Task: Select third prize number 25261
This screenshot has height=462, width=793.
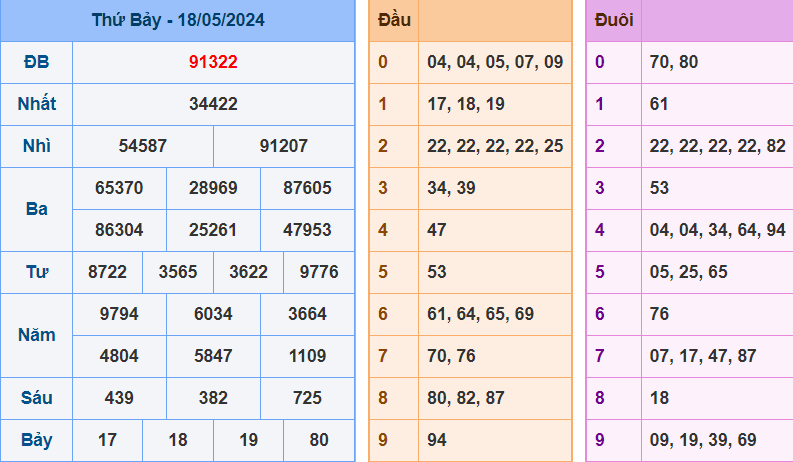Action: (x=213, y=230)
